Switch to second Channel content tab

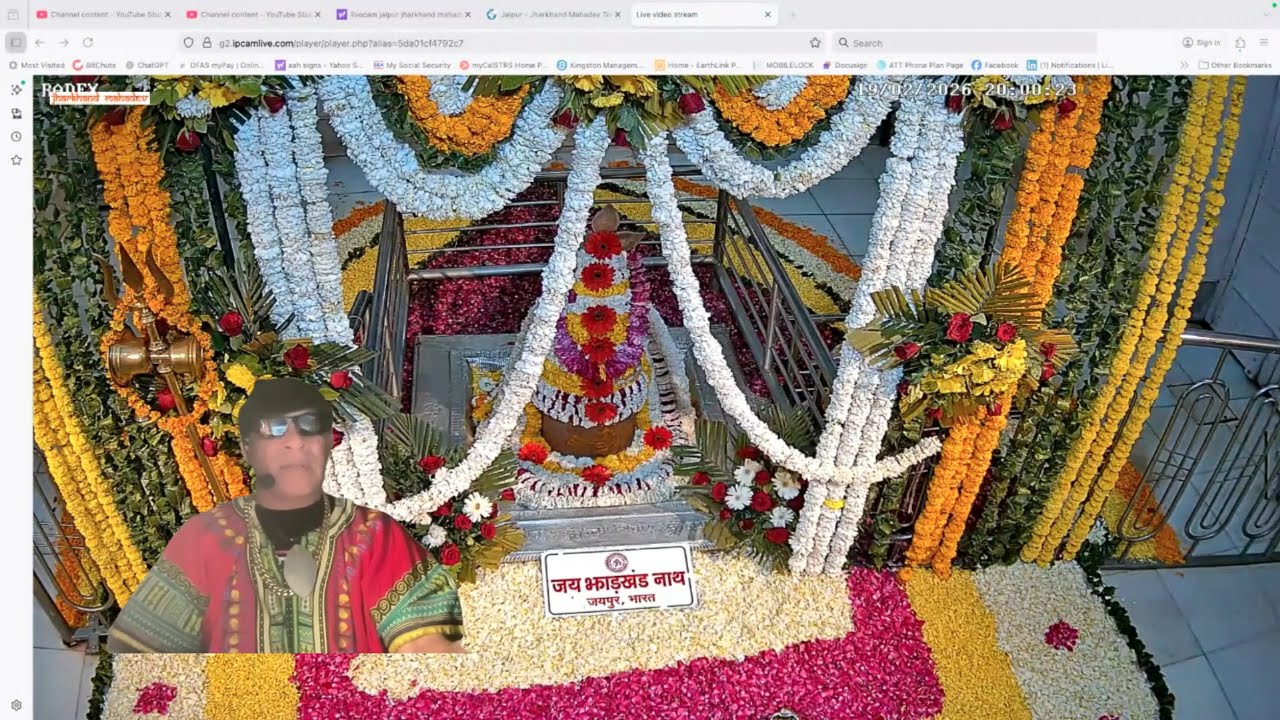pyautogui.click(x=253, y=15)
